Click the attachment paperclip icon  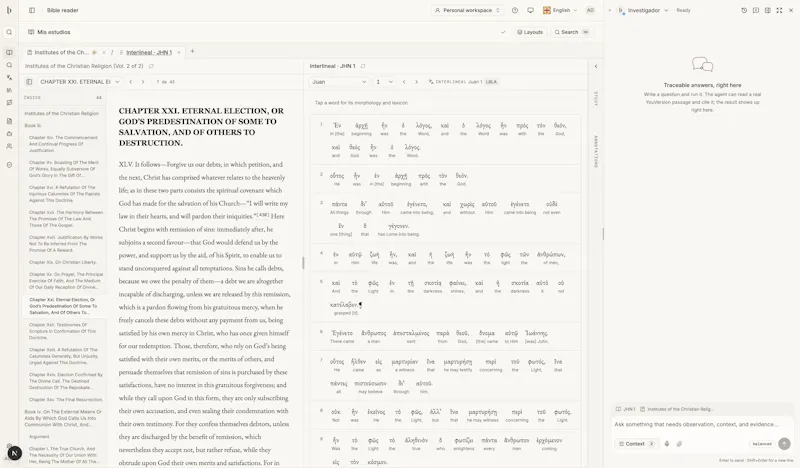click(679, 444)
